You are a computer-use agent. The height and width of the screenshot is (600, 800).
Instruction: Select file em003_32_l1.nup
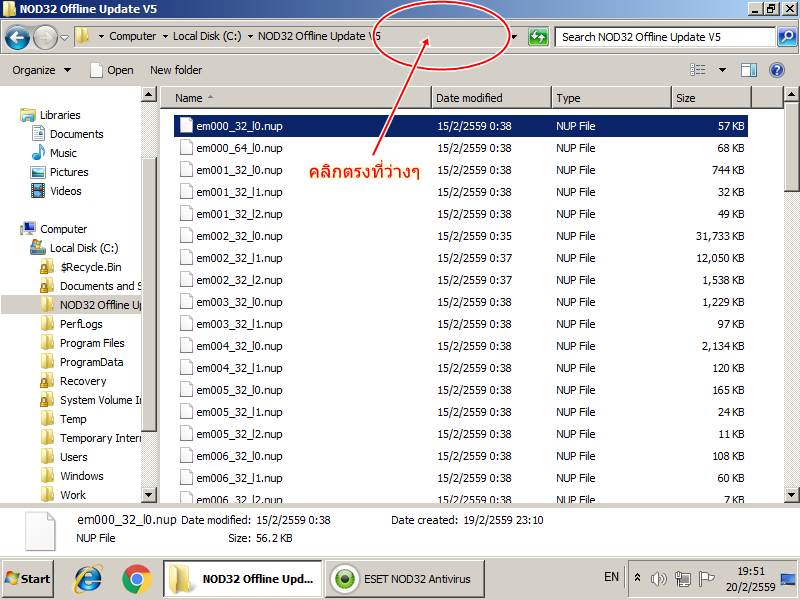(239, 324)
